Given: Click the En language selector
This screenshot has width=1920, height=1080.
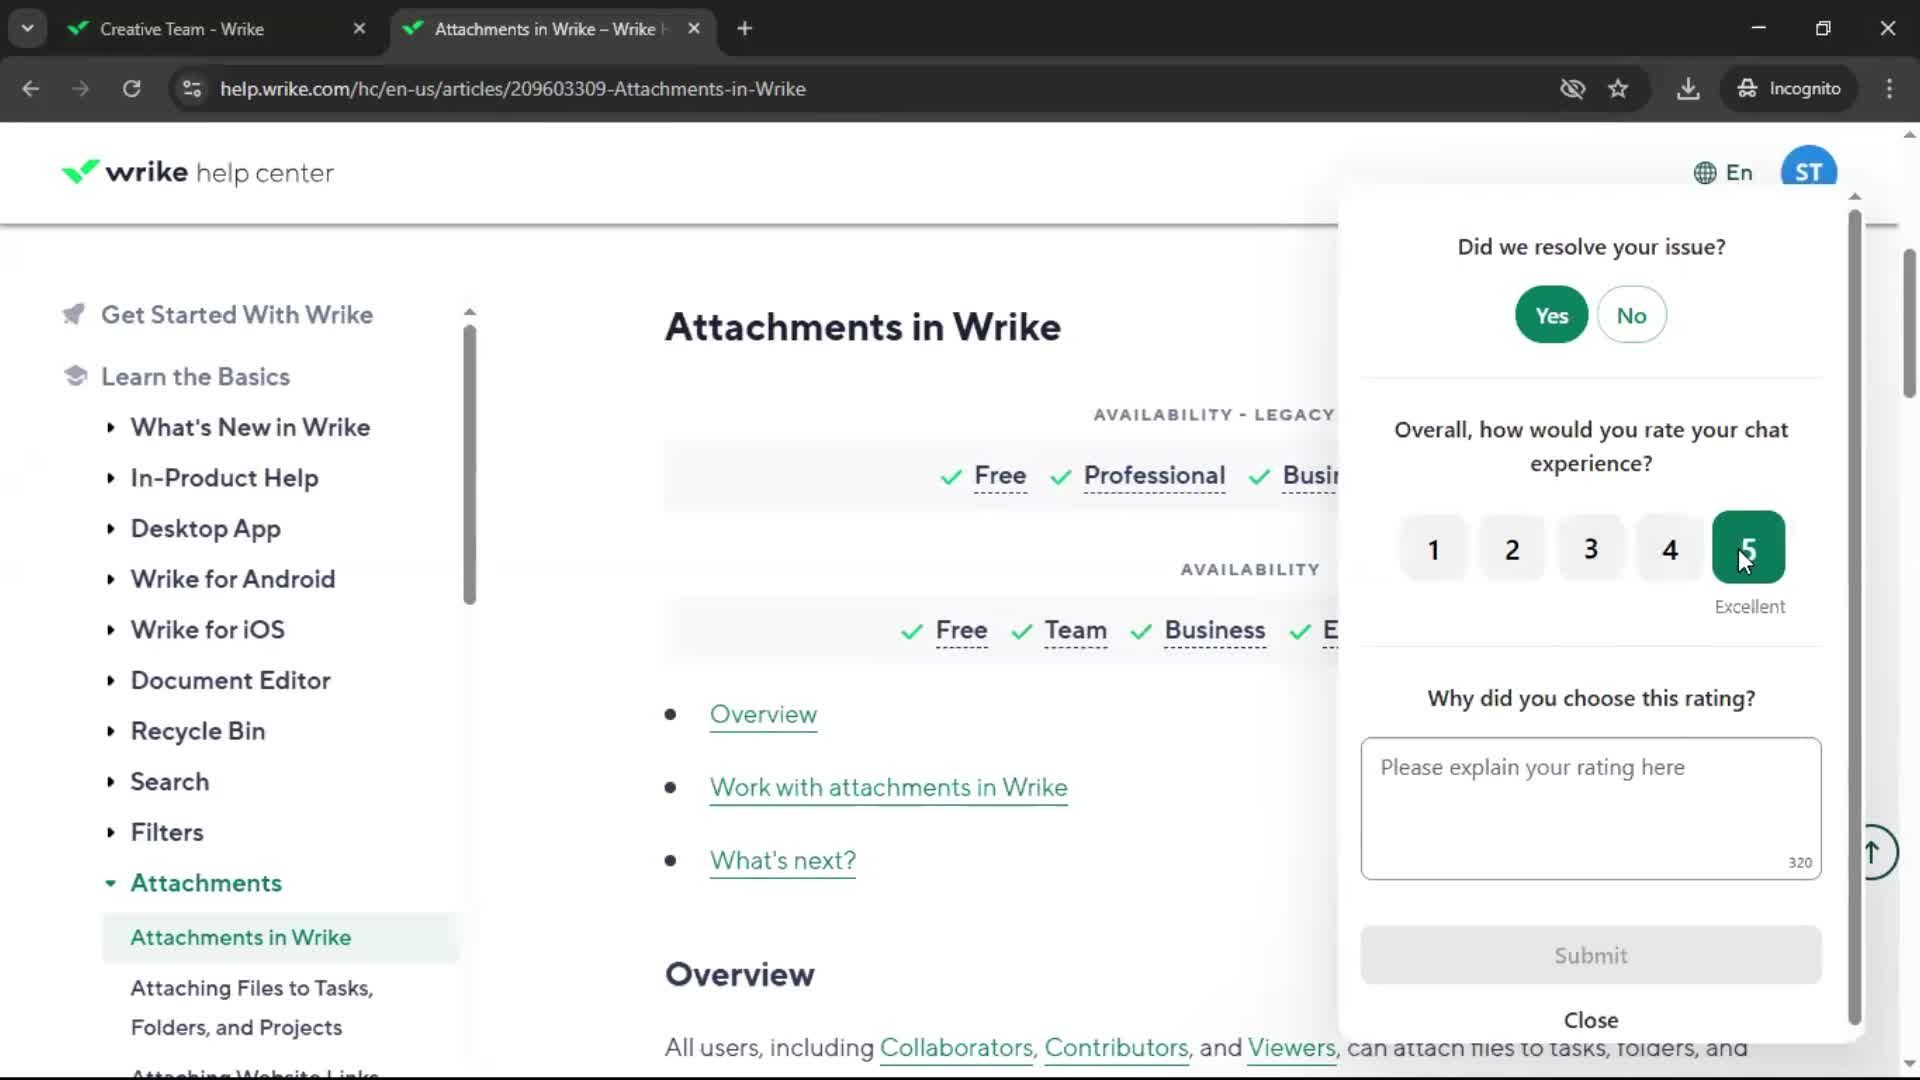Looking at the screenshot, I should [1738, 173].
